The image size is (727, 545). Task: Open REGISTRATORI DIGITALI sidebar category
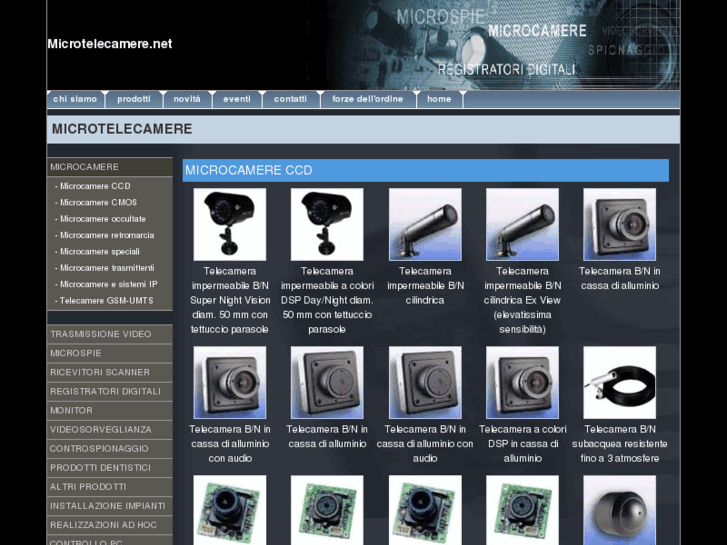[x=110, y=391]
